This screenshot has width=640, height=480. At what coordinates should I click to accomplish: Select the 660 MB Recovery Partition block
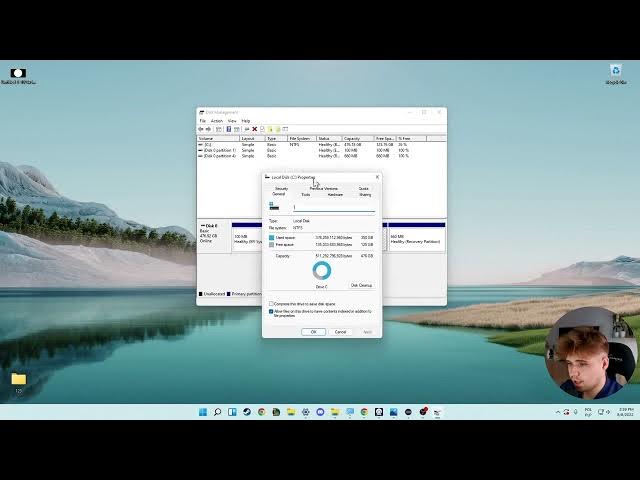[x=417, y=239]
